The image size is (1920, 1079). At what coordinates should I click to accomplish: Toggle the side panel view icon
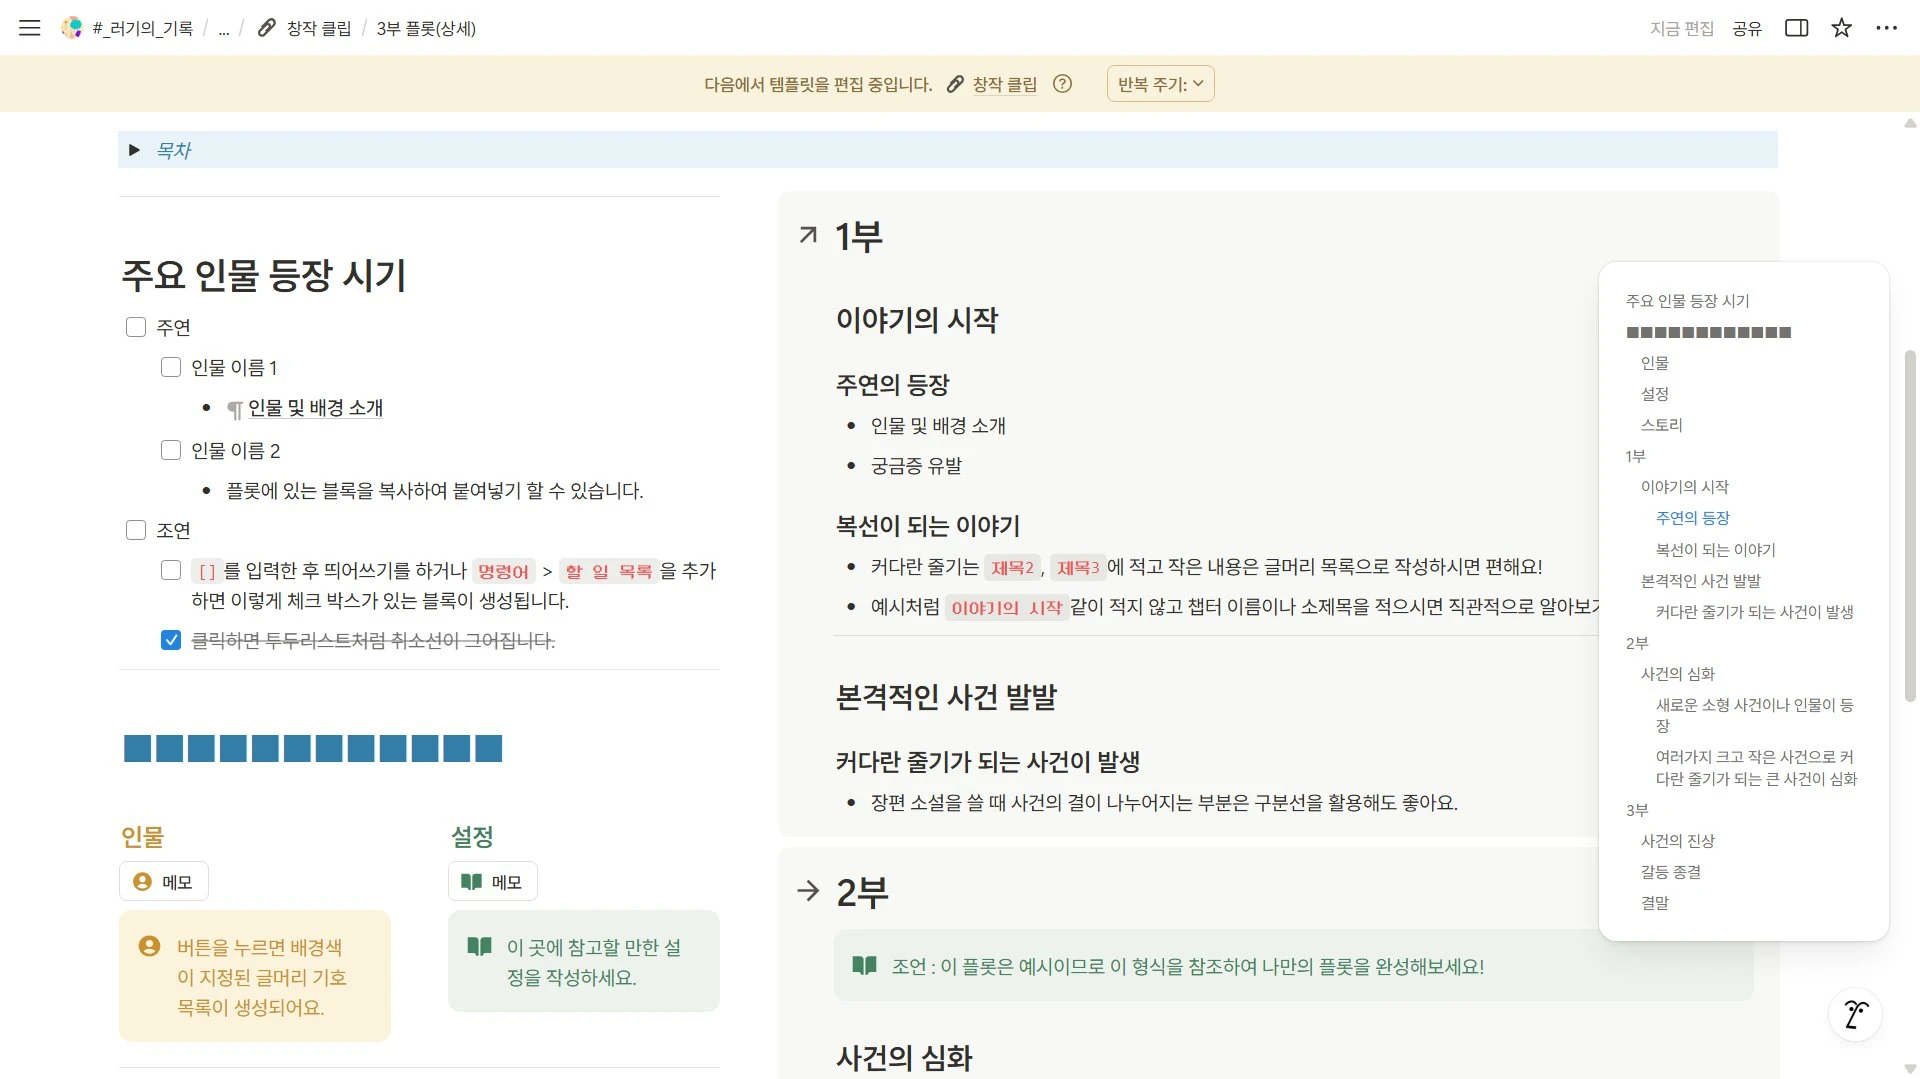(1796, 28)
